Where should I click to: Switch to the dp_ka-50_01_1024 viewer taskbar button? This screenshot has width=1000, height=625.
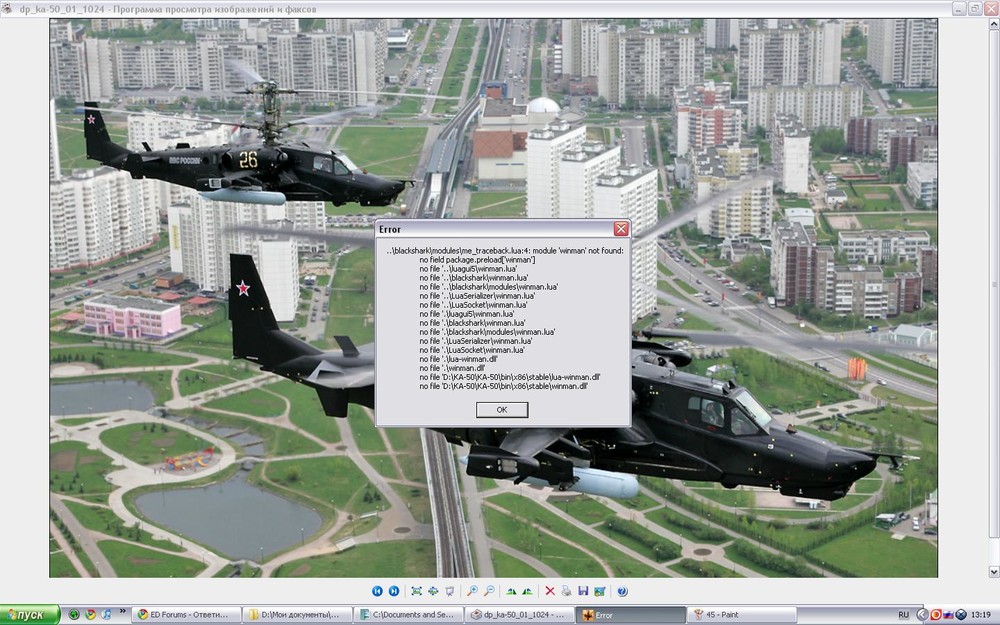click(520, 615)
